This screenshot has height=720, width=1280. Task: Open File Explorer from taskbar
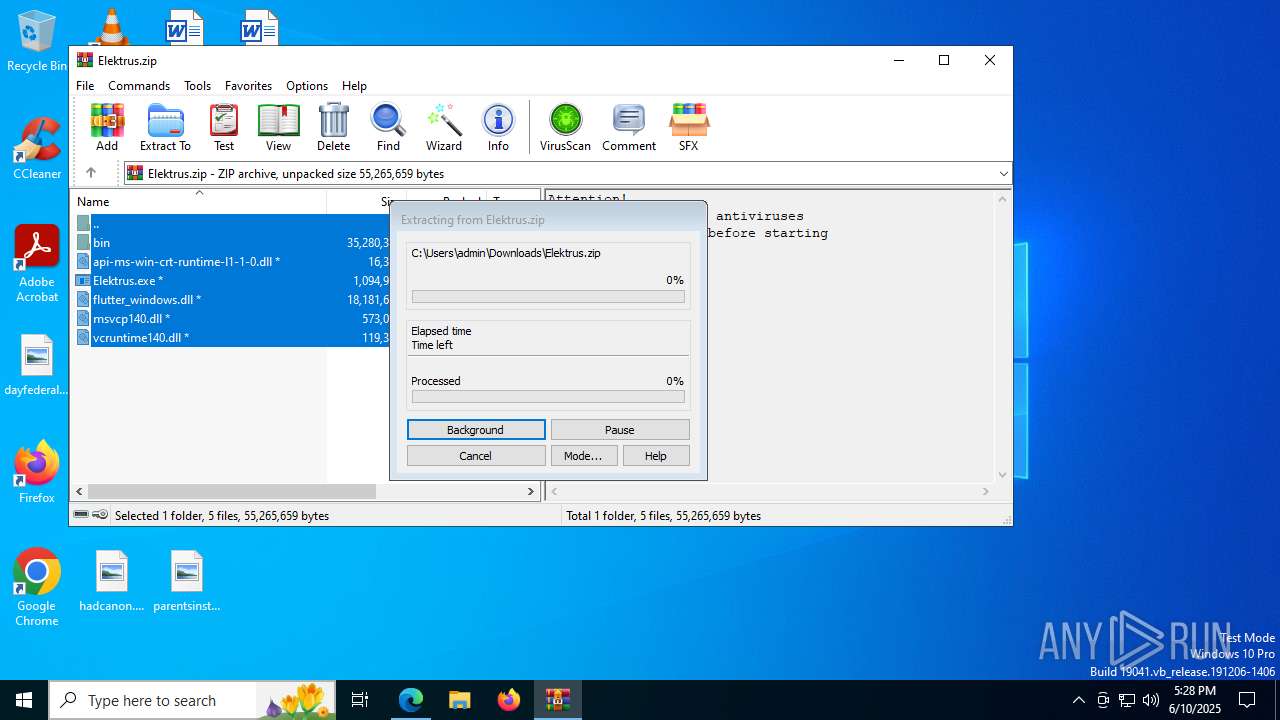459,700
